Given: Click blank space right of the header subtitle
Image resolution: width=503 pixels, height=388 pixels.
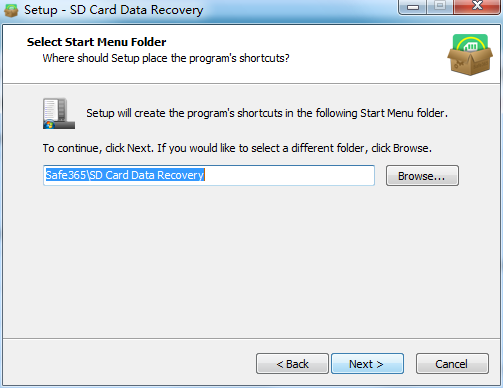Looking at the screenshot, I should (x=367, y=58).
